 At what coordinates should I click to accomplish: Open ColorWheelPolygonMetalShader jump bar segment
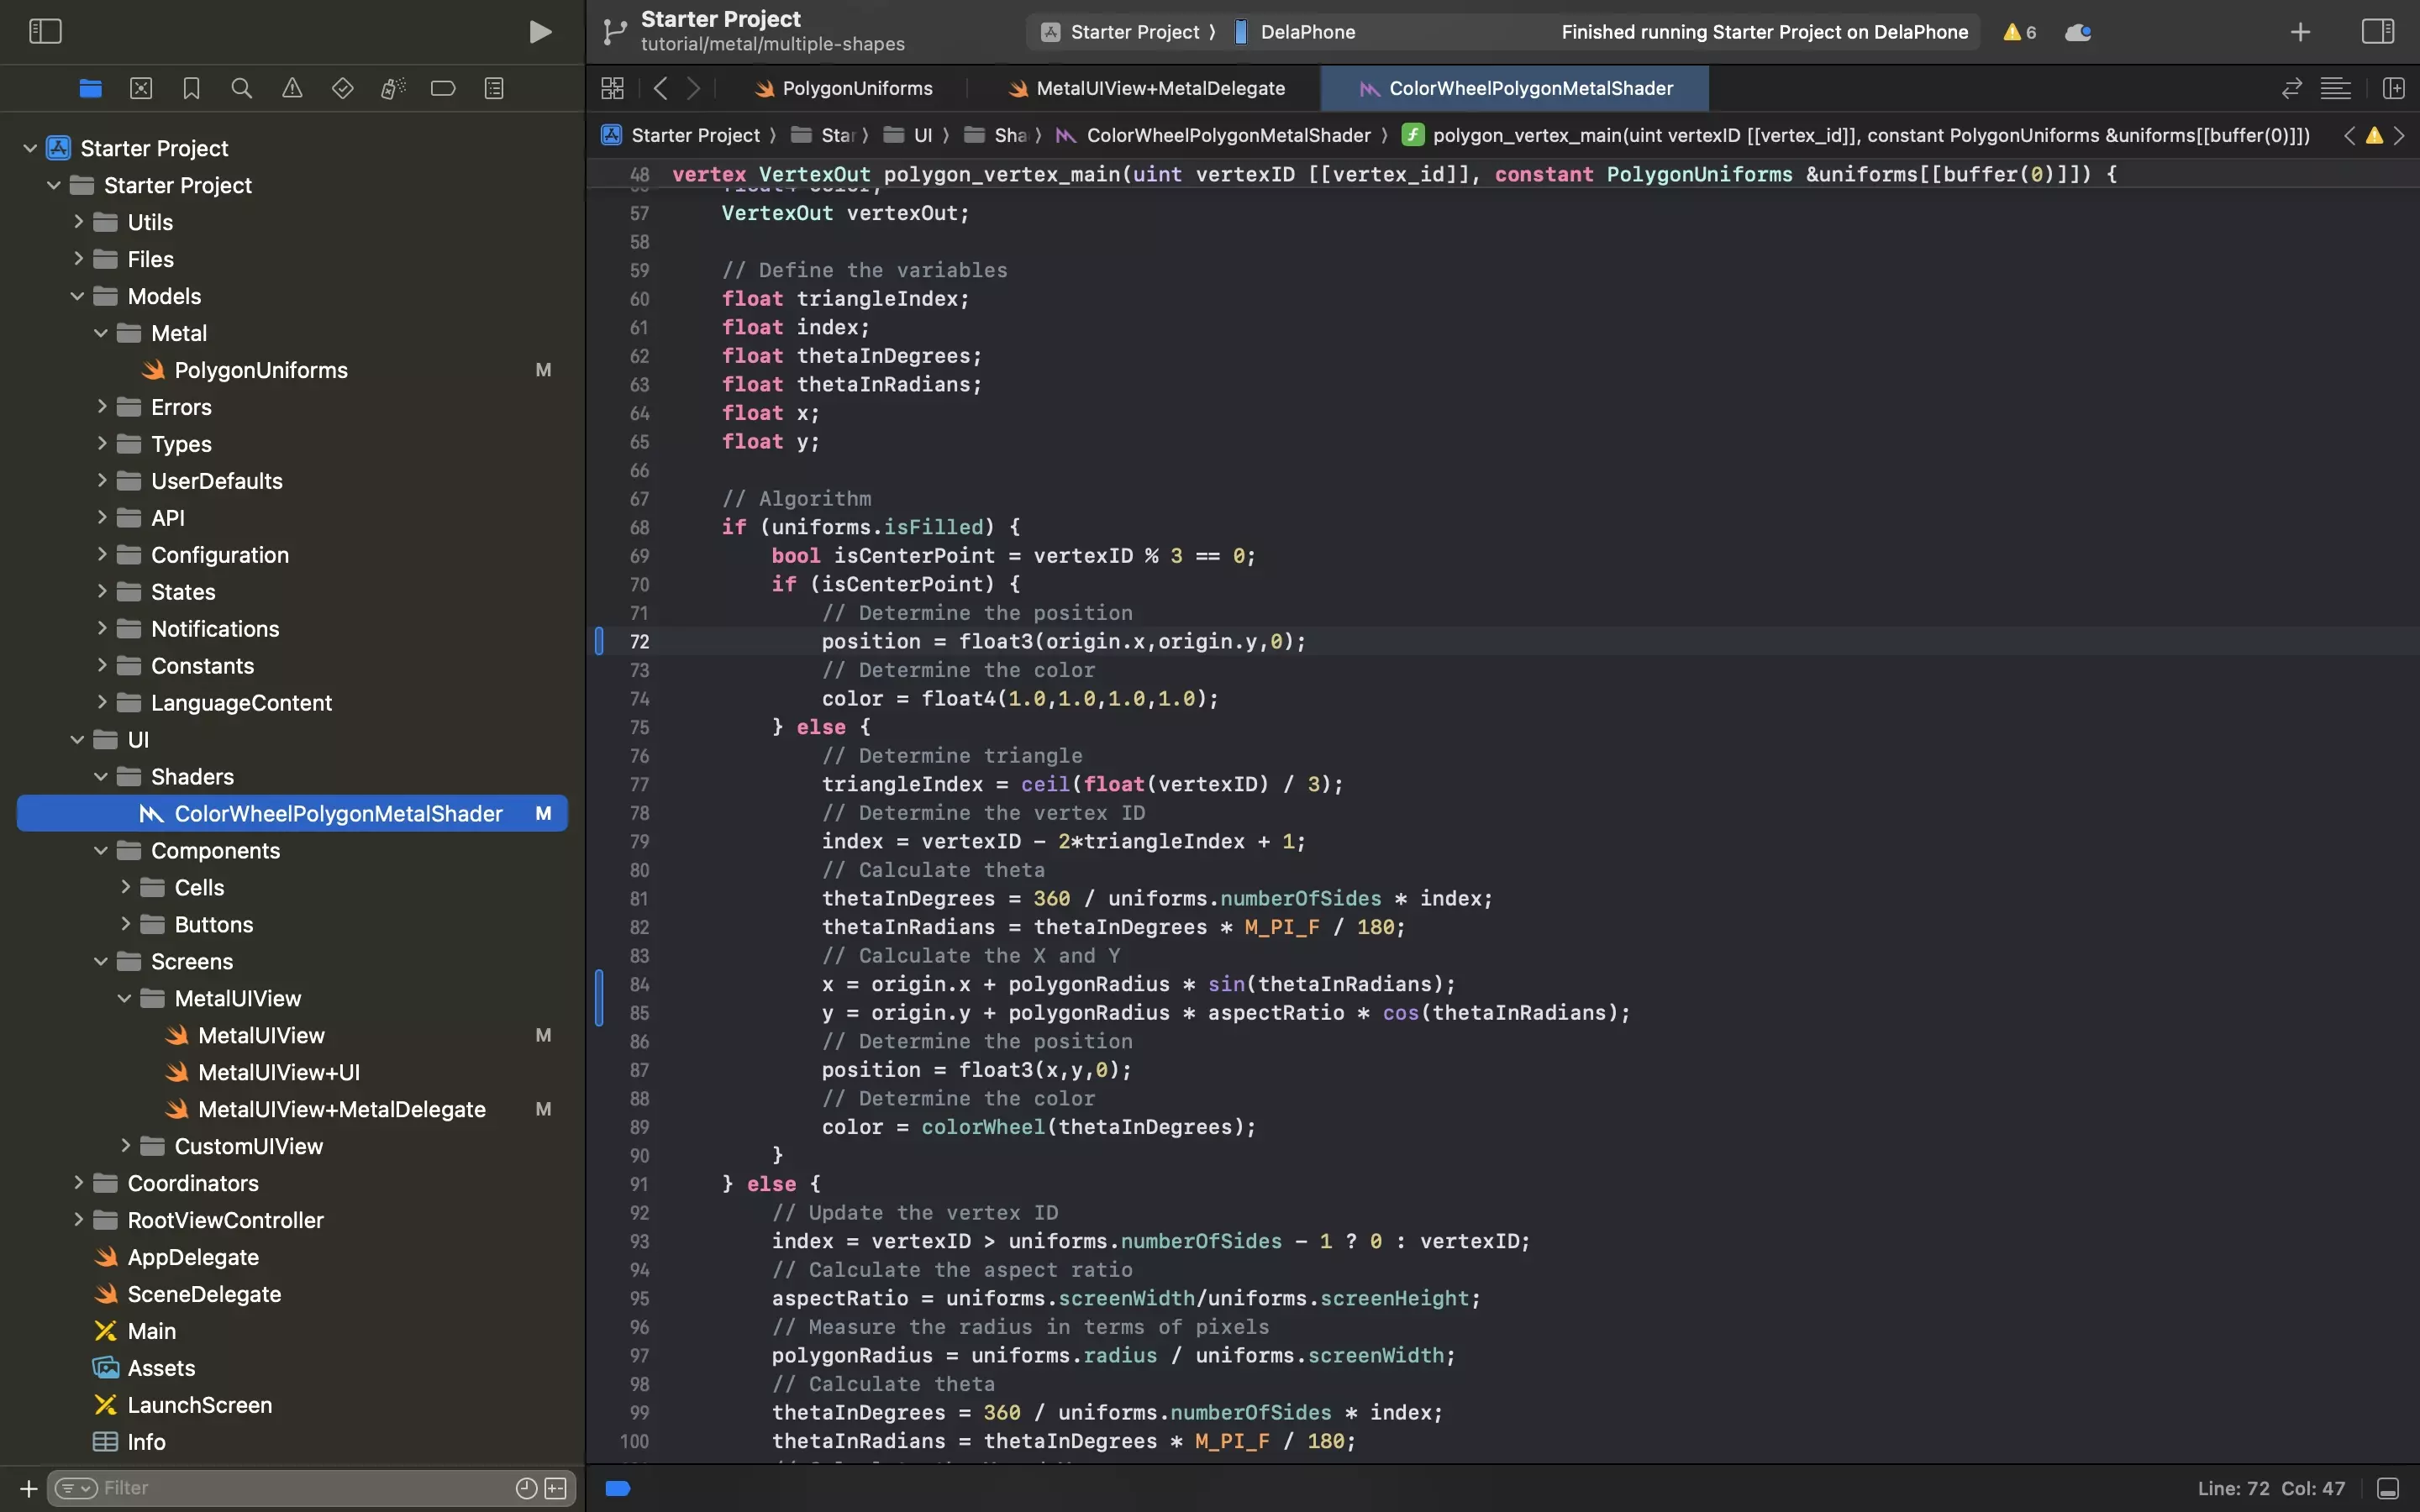(x=1213, y=135)
